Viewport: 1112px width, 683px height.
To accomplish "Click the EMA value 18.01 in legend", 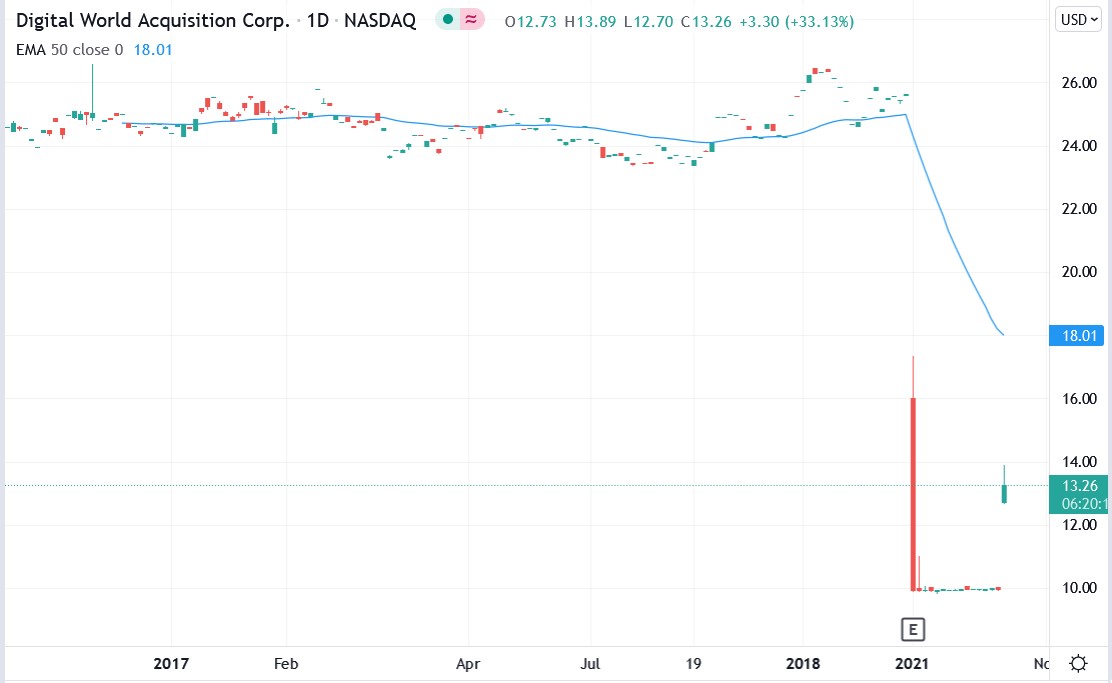I will [153, 50].
